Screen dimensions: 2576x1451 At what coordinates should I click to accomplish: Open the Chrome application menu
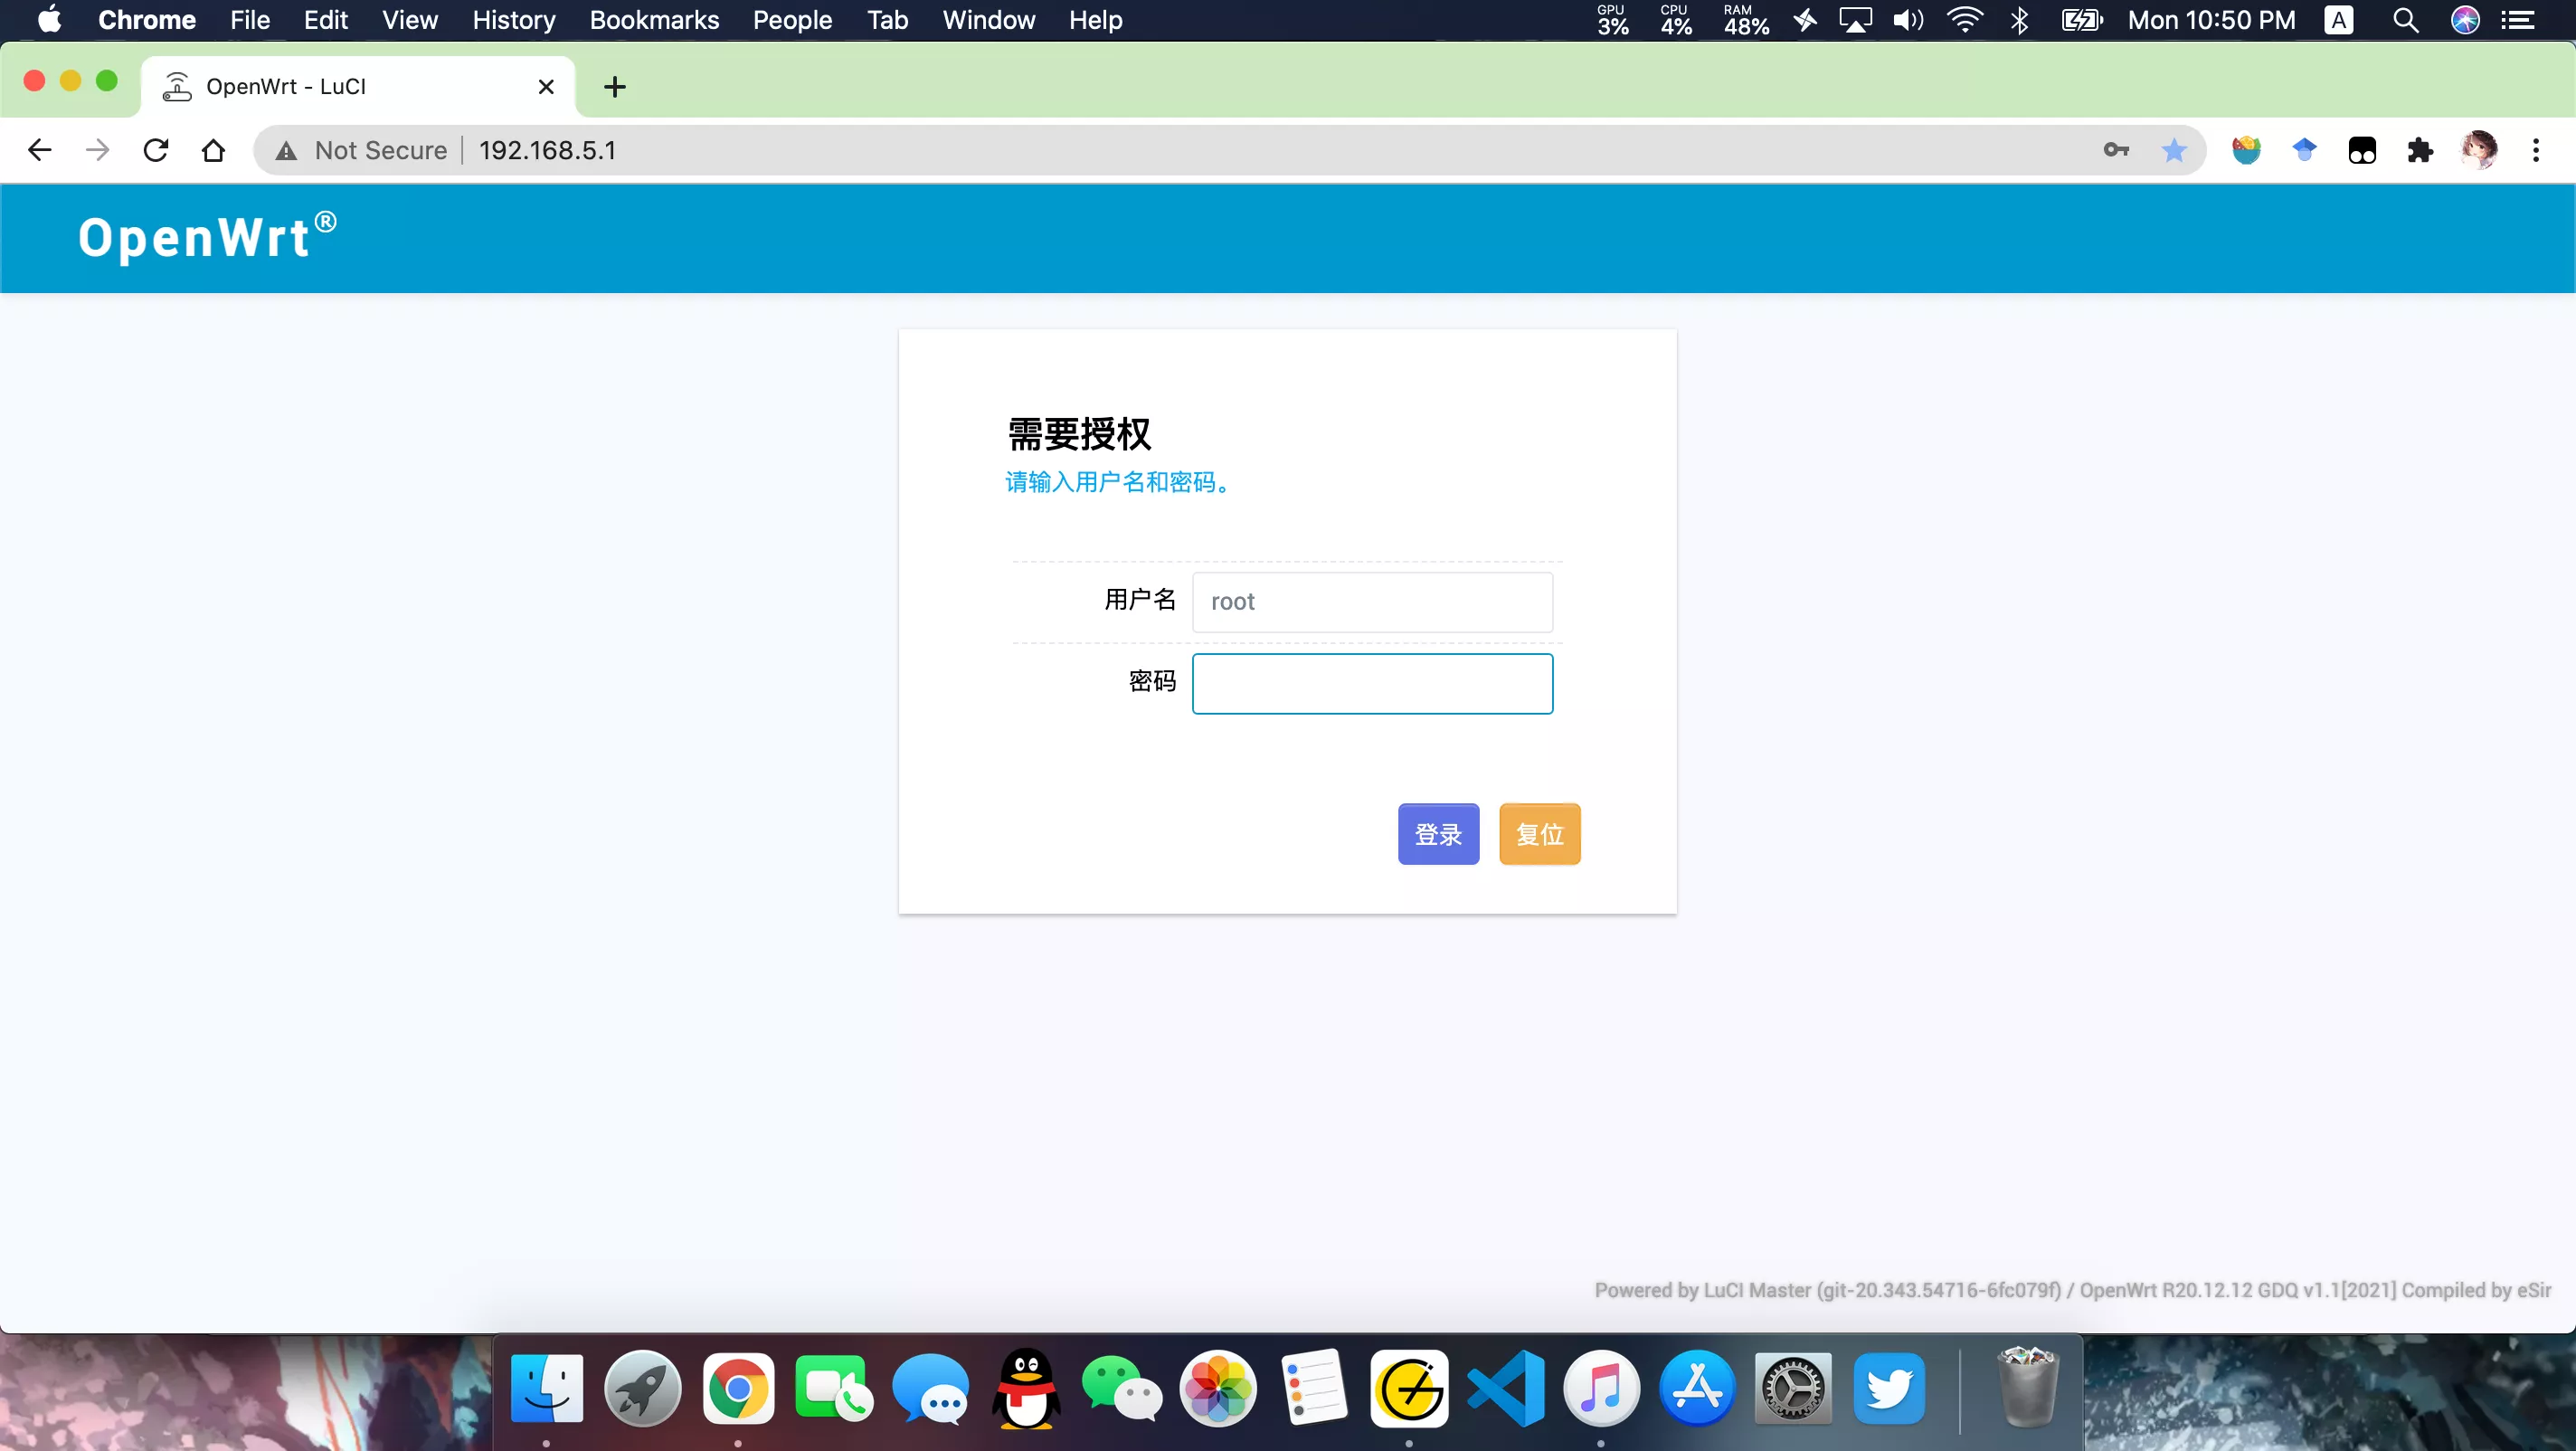pyautogui.click(x=147, y=20)
